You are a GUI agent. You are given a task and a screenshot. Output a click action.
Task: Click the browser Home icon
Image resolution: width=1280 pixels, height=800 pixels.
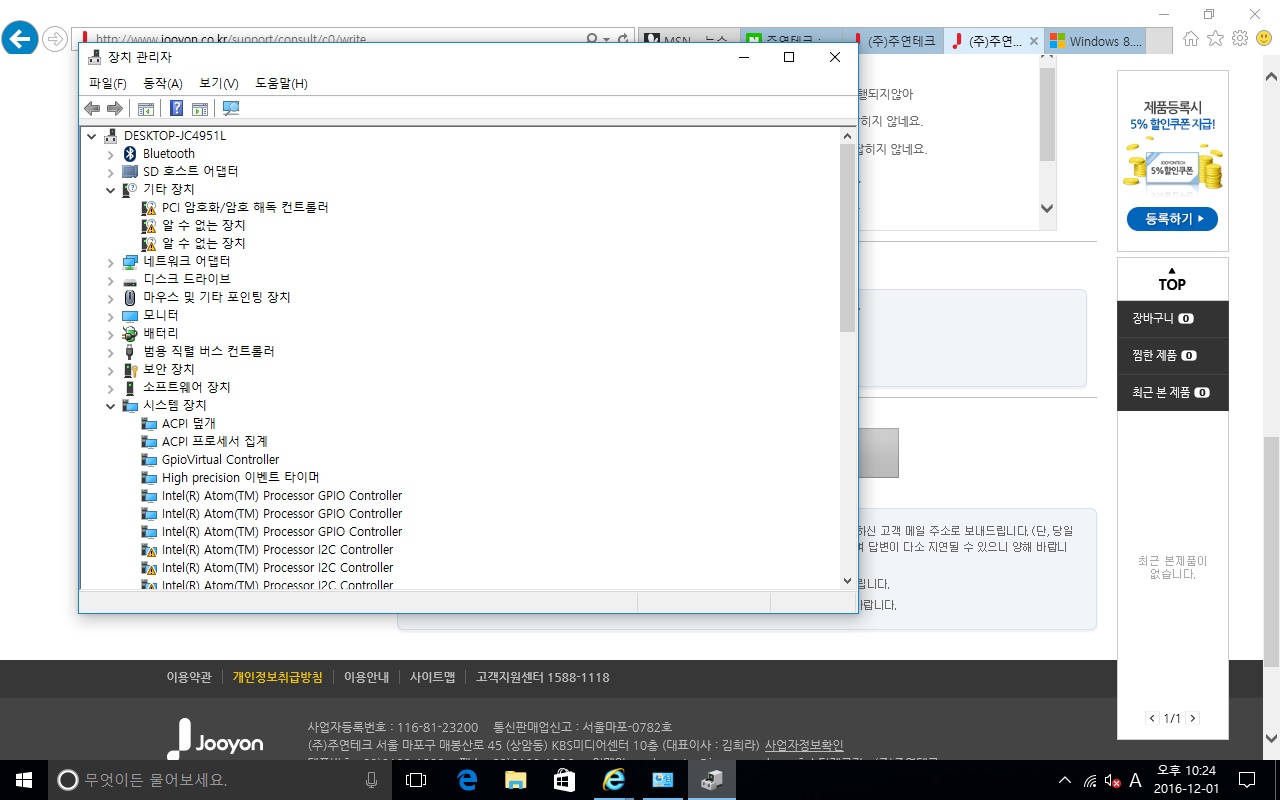1191,39
